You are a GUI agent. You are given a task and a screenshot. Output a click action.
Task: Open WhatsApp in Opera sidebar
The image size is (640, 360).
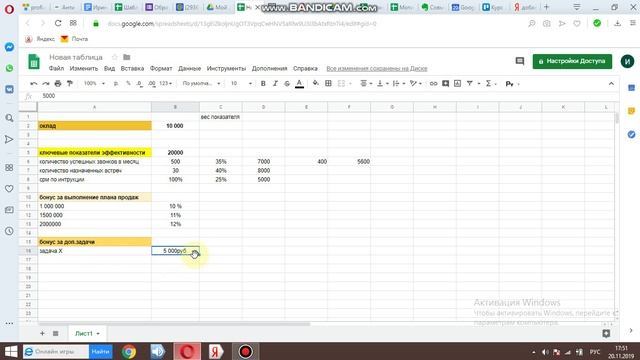point(9,68)
